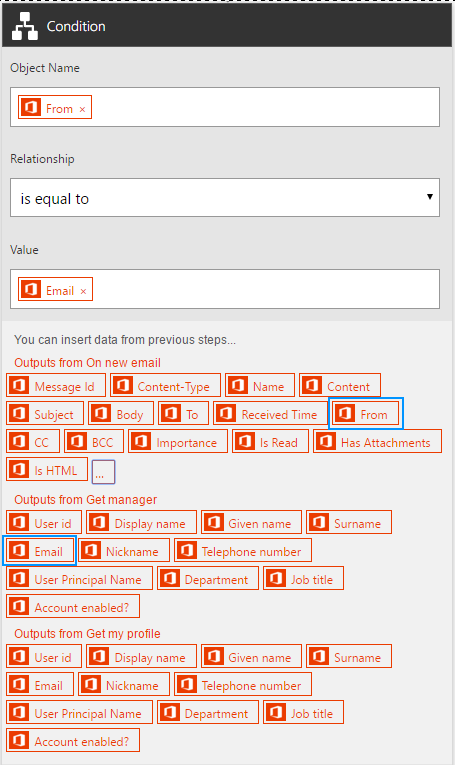
Task: Insert the Content-Type output token
Action: click(165, 386)
